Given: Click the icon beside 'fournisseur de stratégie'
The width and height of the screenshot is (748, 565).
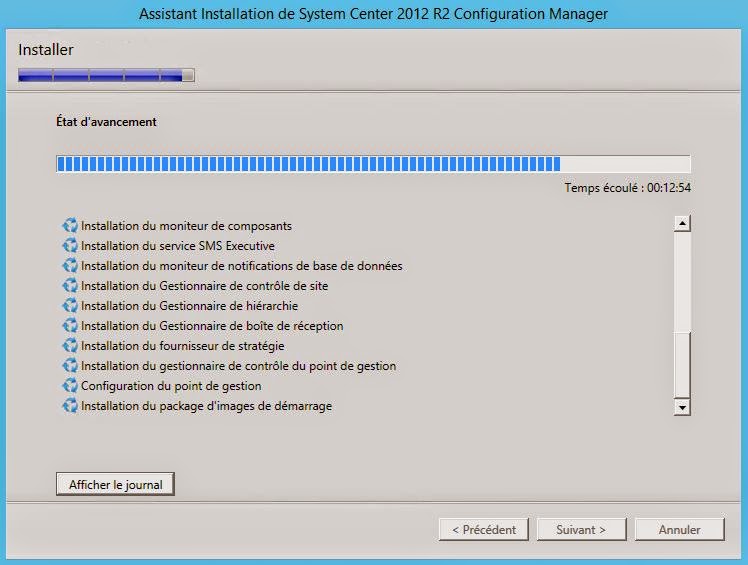Looking at the screenshot, I should coord(70,346).
